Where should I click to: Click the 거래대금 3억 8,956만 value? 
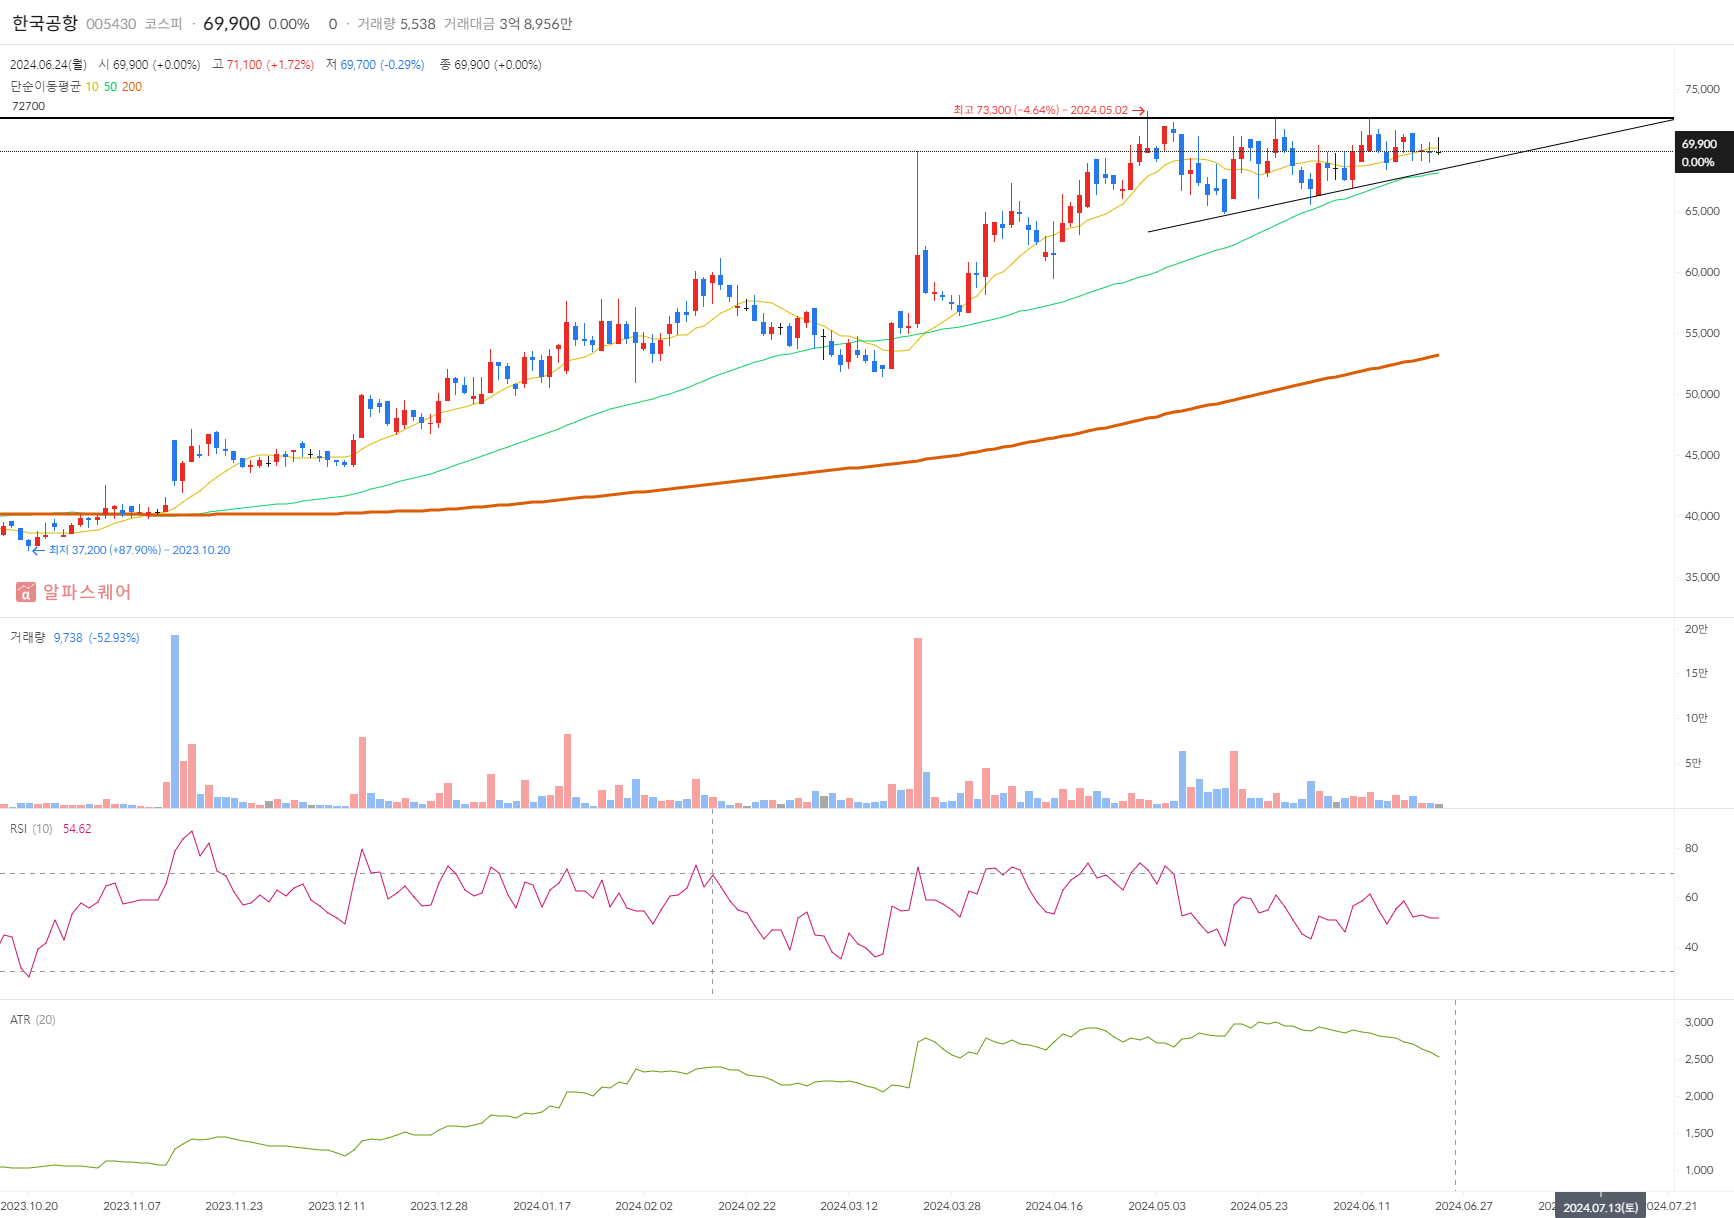[x=508, y=24]
